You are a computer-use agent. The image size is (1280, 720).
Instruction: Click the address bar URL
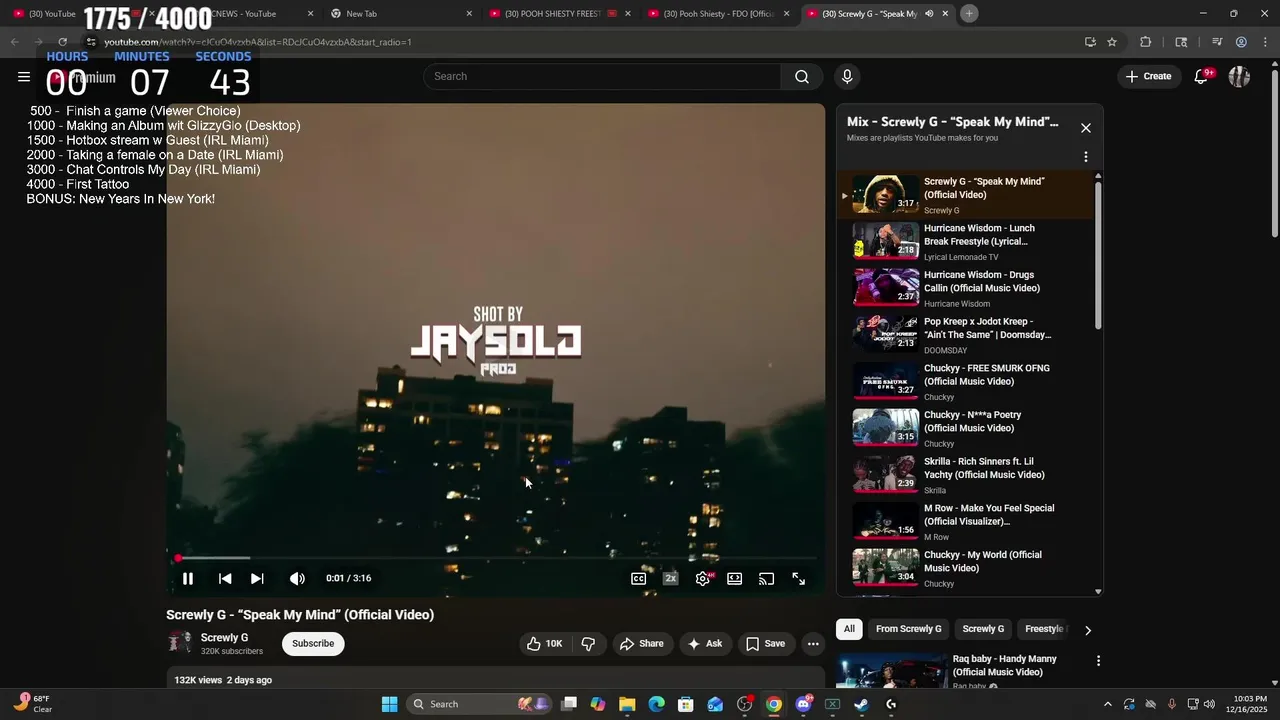click(258, 42)
